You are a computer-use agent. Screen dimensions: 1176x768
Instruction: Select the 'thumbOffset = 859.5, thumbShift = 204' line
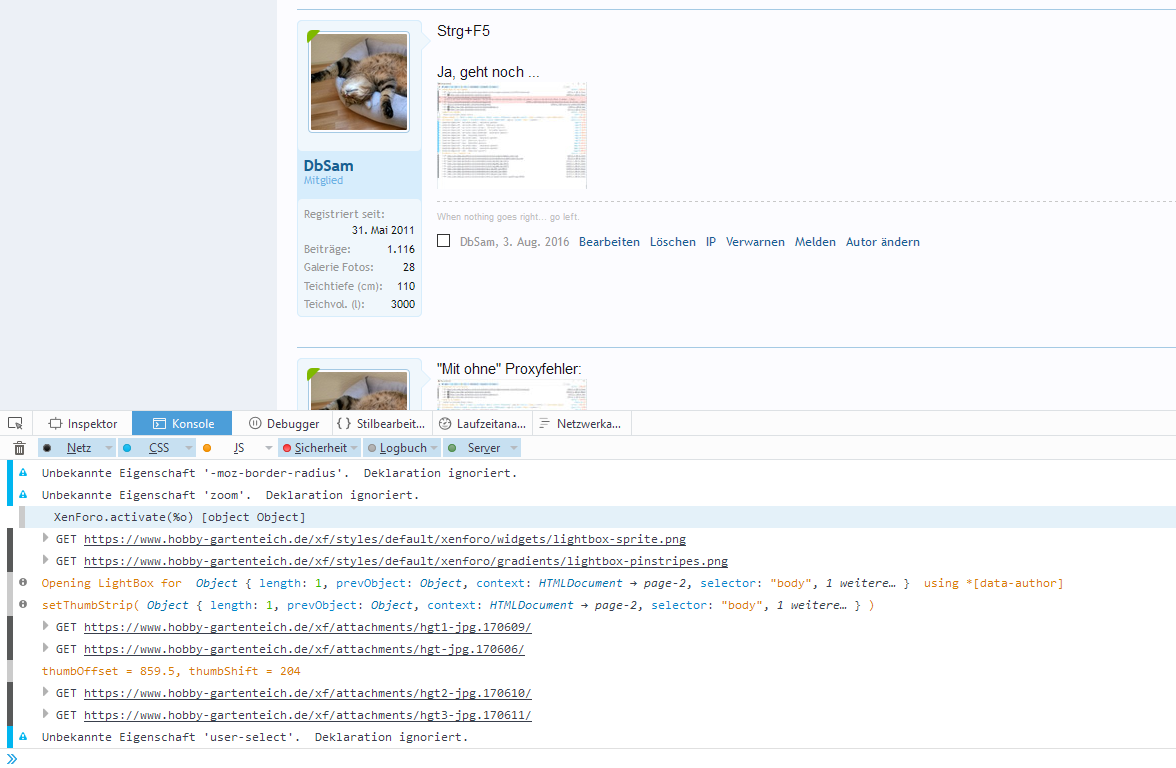coord(171,671)
